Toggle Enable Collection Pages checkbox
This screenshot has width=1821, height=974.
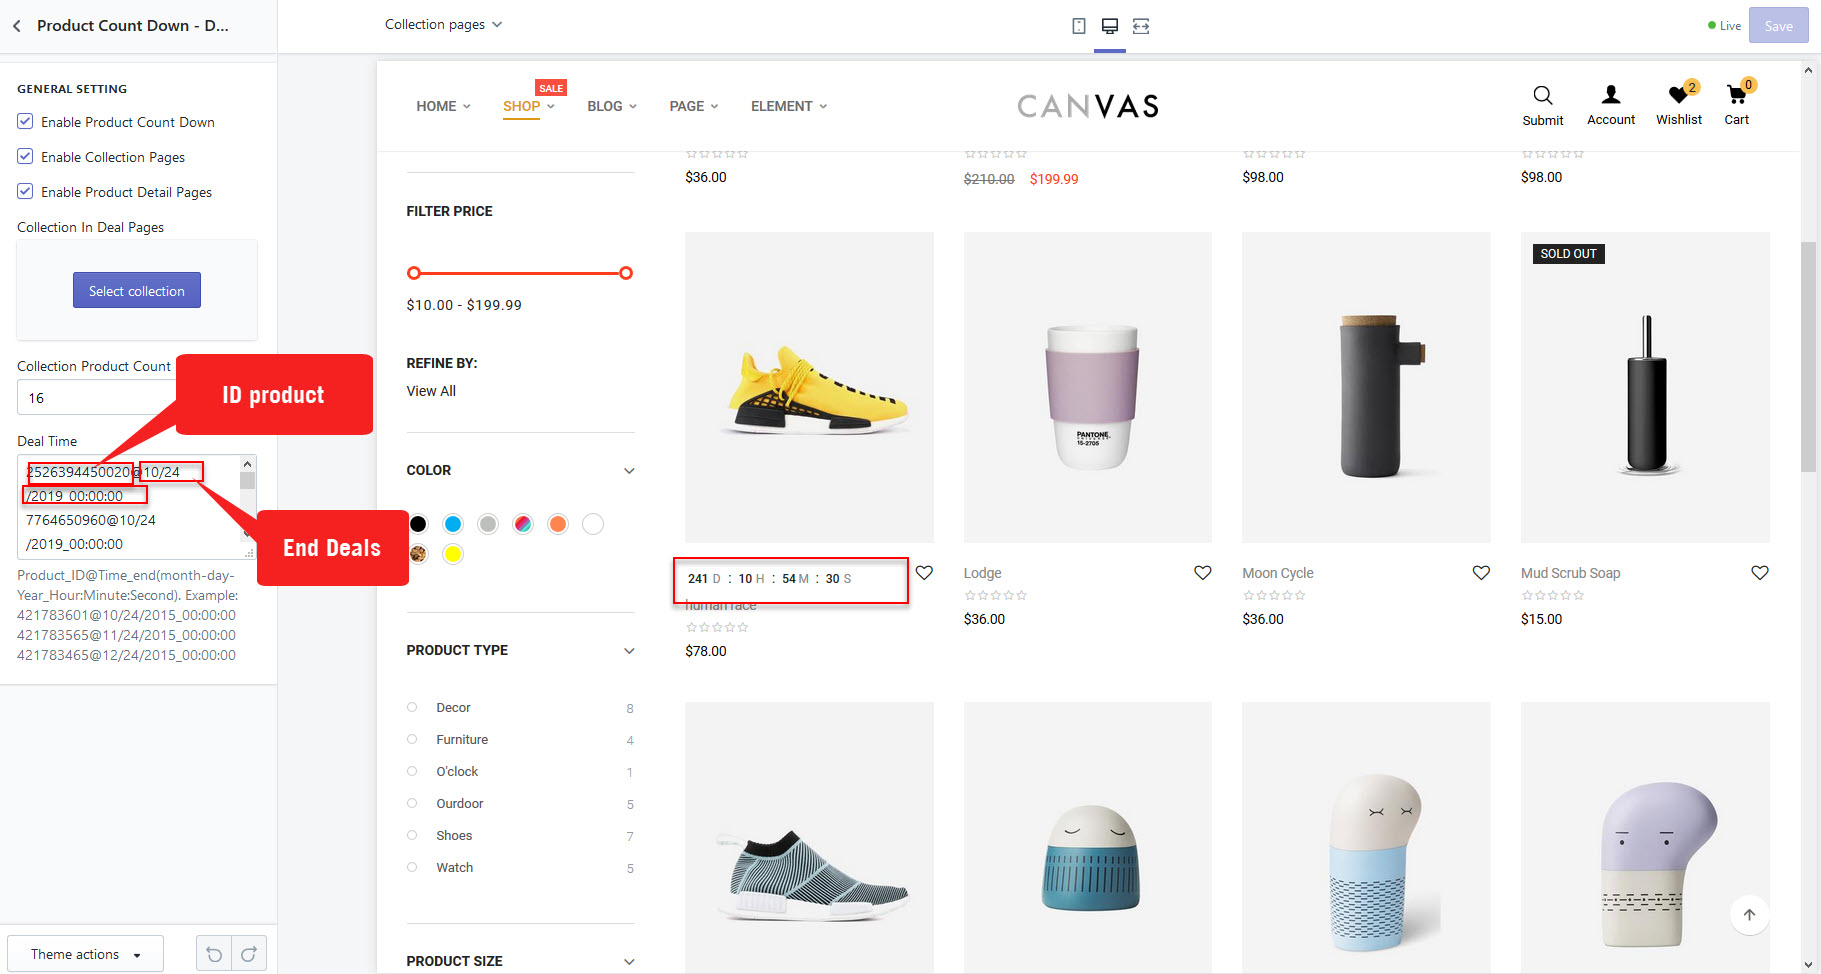(x=26, y=157)
